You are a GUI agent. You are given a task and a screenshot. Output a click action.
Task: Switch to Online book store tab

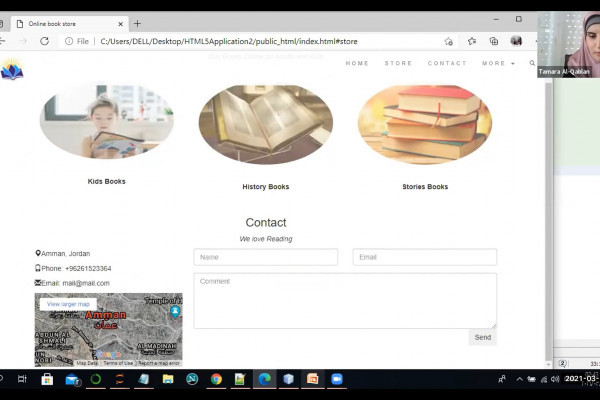point(64,23)
